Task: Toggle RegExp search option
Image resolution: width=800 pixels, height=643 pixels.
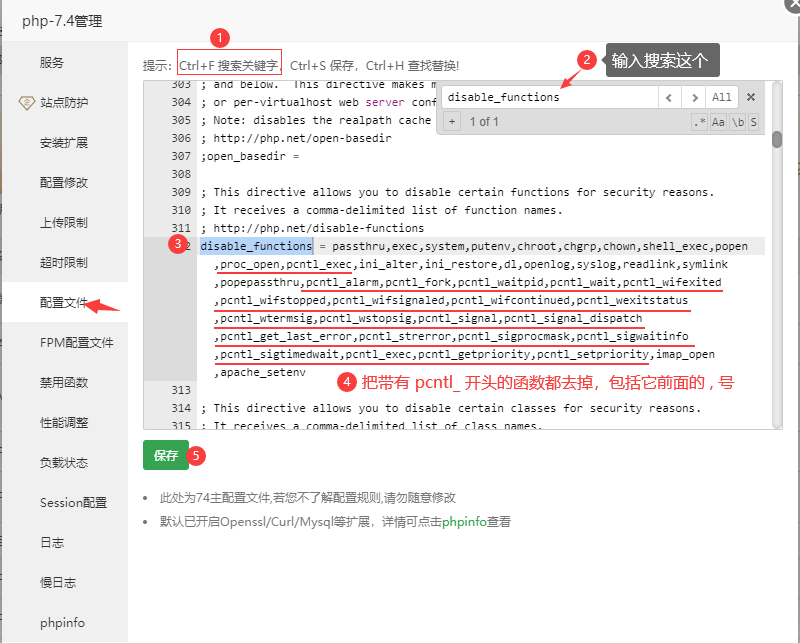Action: (x=699, y=121)
